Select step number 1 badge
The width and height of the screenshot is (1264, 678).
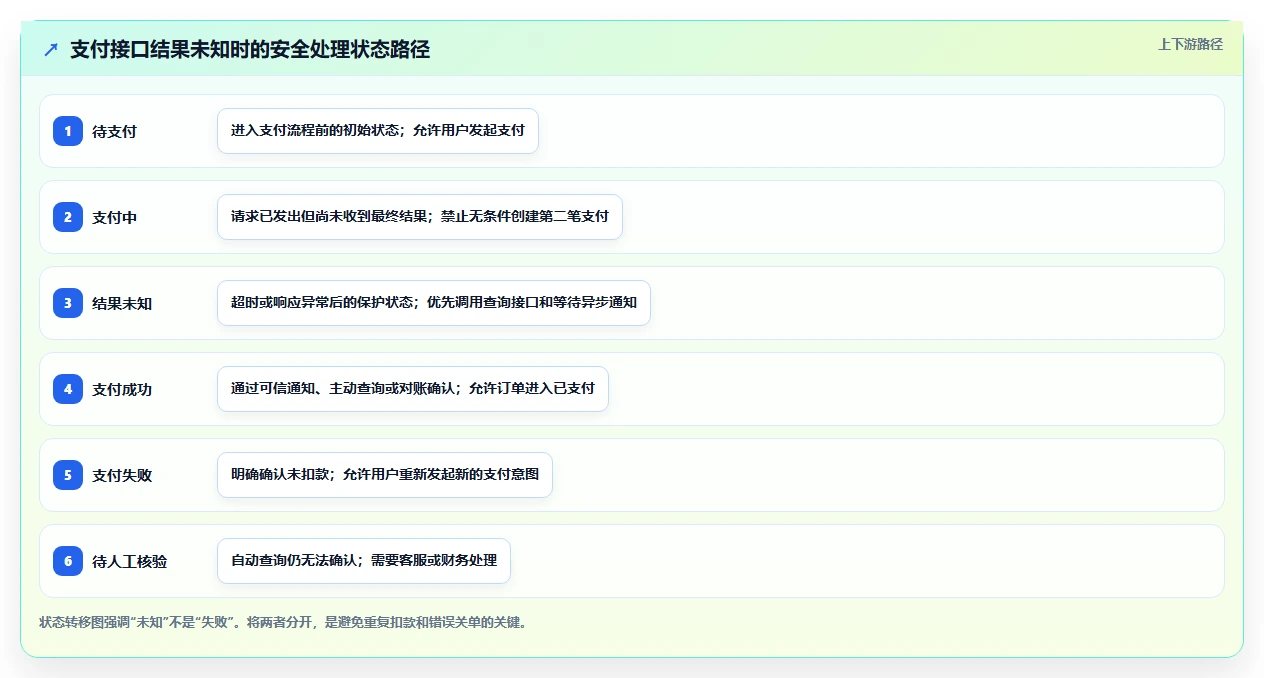tap(68, 131)
